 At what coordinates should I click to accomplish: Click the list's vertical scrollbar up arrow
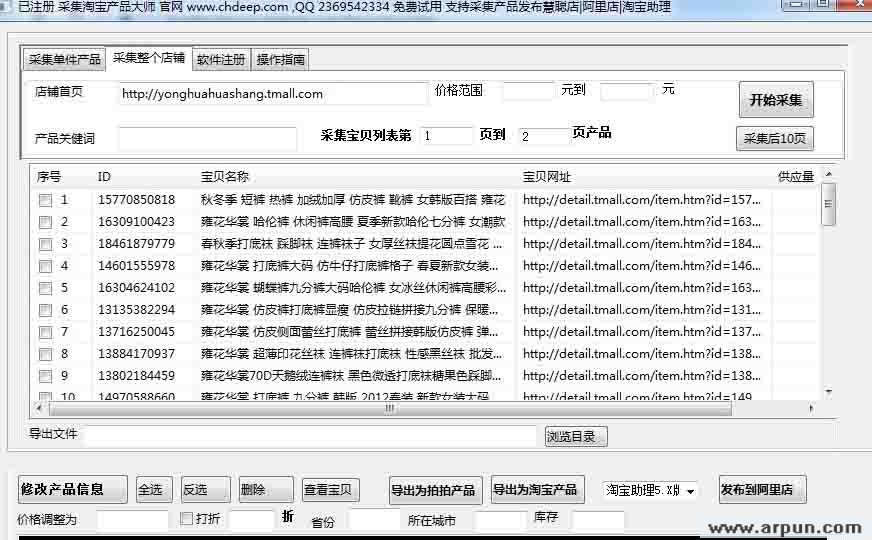click(x=829, y=174)
